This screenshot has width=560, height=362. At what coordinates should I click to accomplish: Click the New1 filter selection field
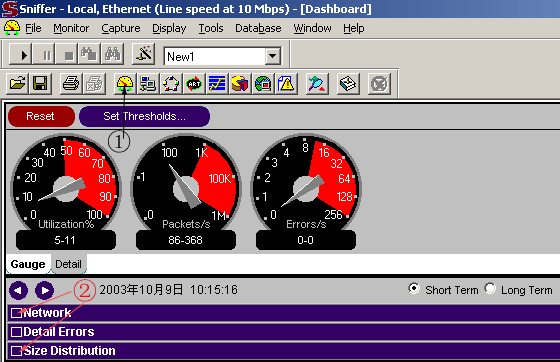pos(215,56)
